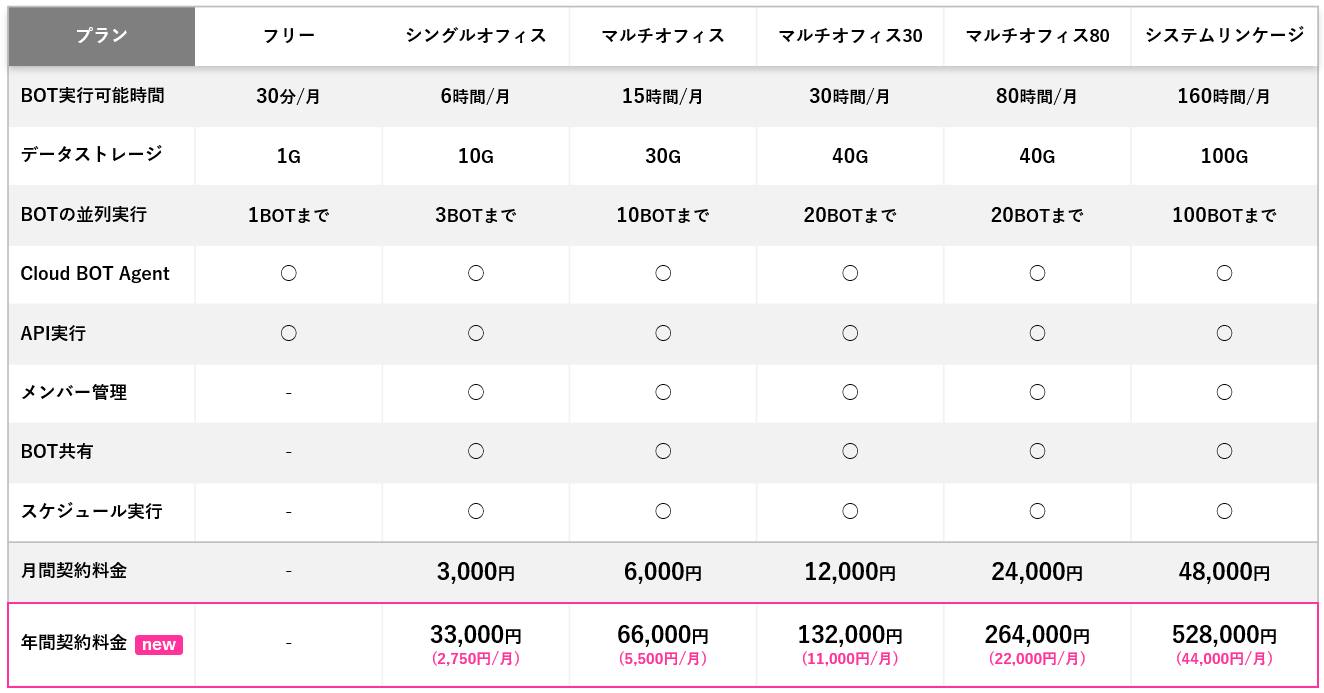Click the pink new badge
1324x693 pixels.
tap(159, 645)
